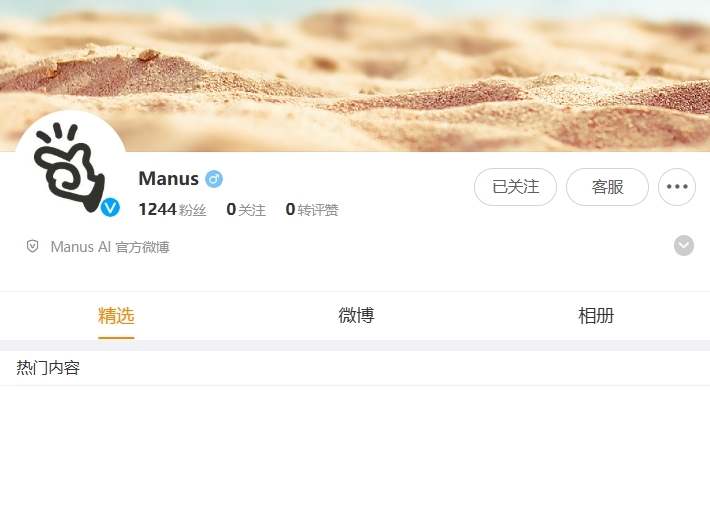The height and width of the screenshot is (511, 710).
Task: Expand profile details with the gray chevron
Action: coord(684,246)
